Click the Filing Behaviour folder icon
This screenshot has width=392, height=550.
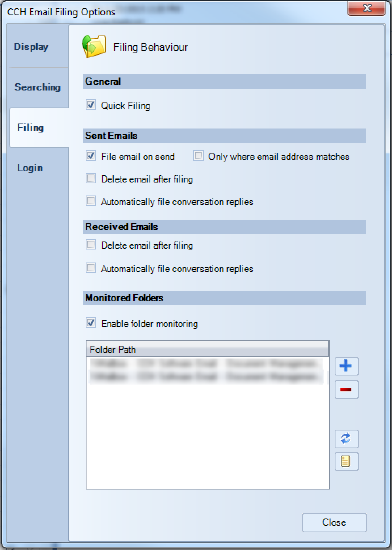[94, 46]
